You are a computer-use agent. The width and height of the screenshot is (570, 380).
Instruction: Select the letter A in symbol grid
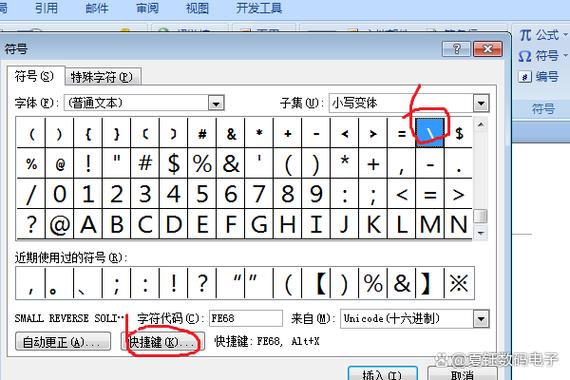[88, 224]
